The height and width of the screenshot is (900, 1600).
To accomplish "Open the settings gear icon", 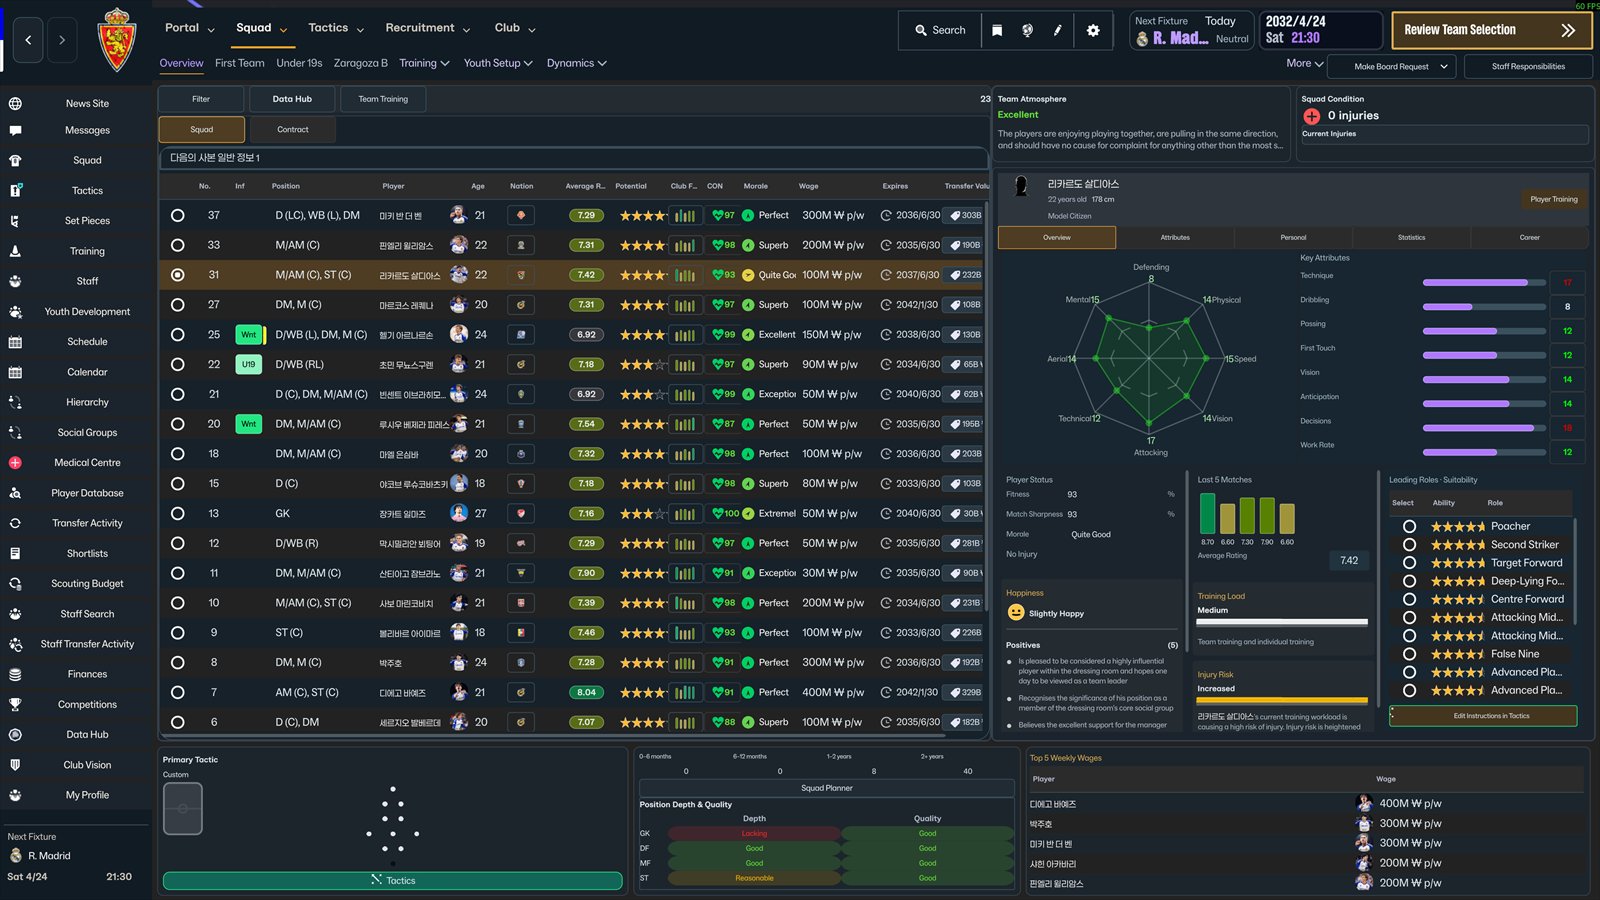I will [x=1093, y=30].
